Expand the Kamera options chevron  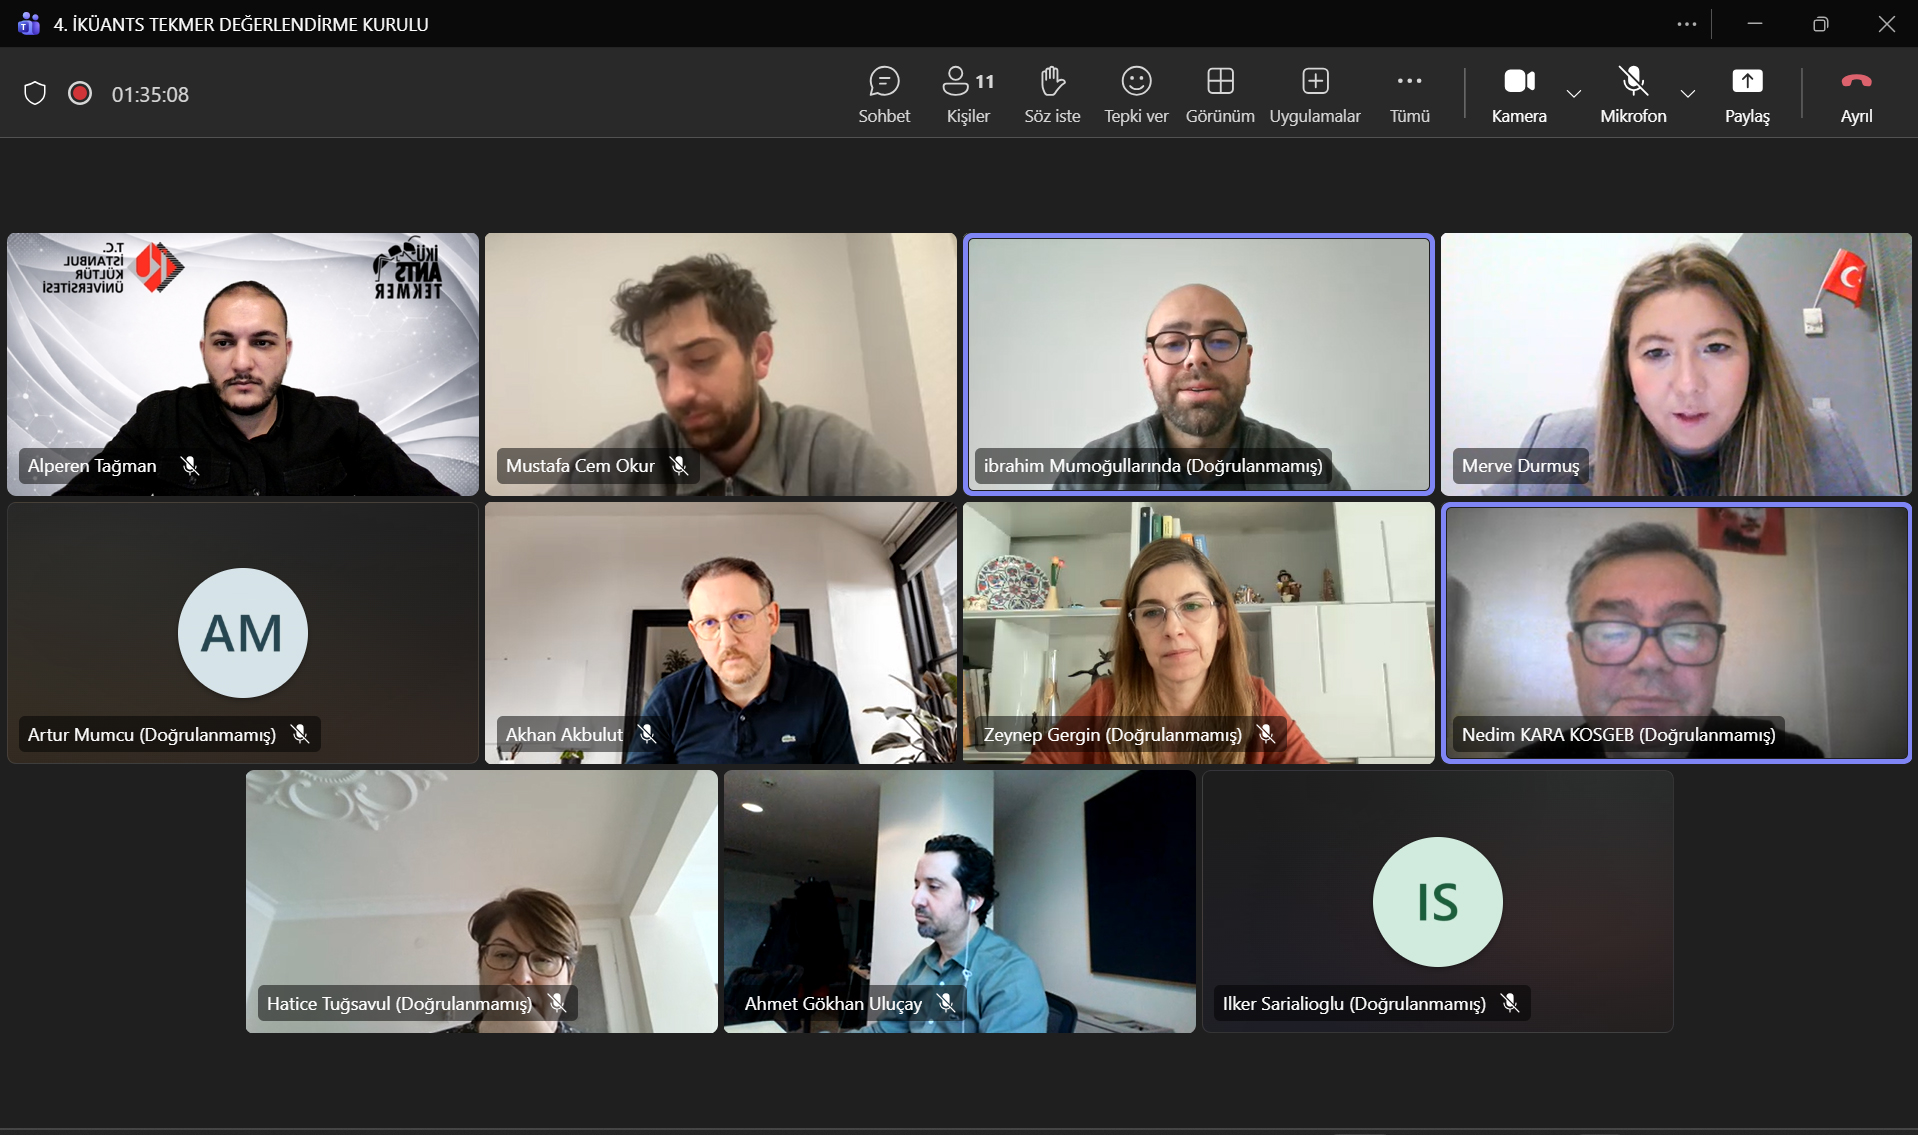click(1574, 94)
